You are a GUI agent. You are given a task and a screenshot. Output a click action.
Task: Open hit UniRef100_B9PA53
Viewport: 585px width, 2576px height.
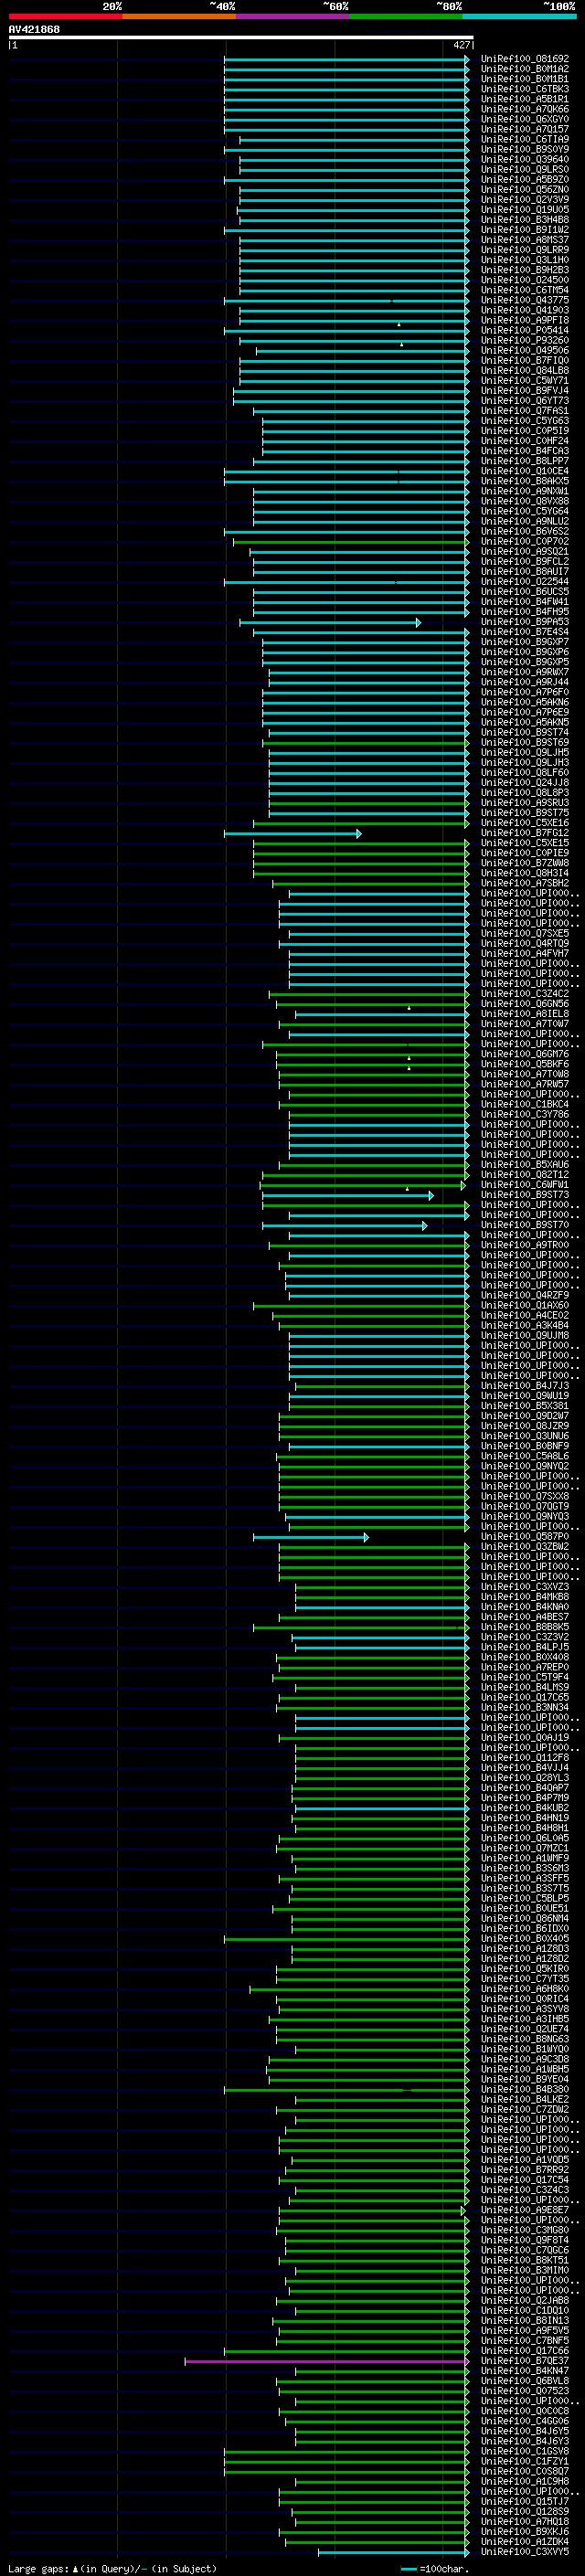pyautogui.click(x=524, y=622)
